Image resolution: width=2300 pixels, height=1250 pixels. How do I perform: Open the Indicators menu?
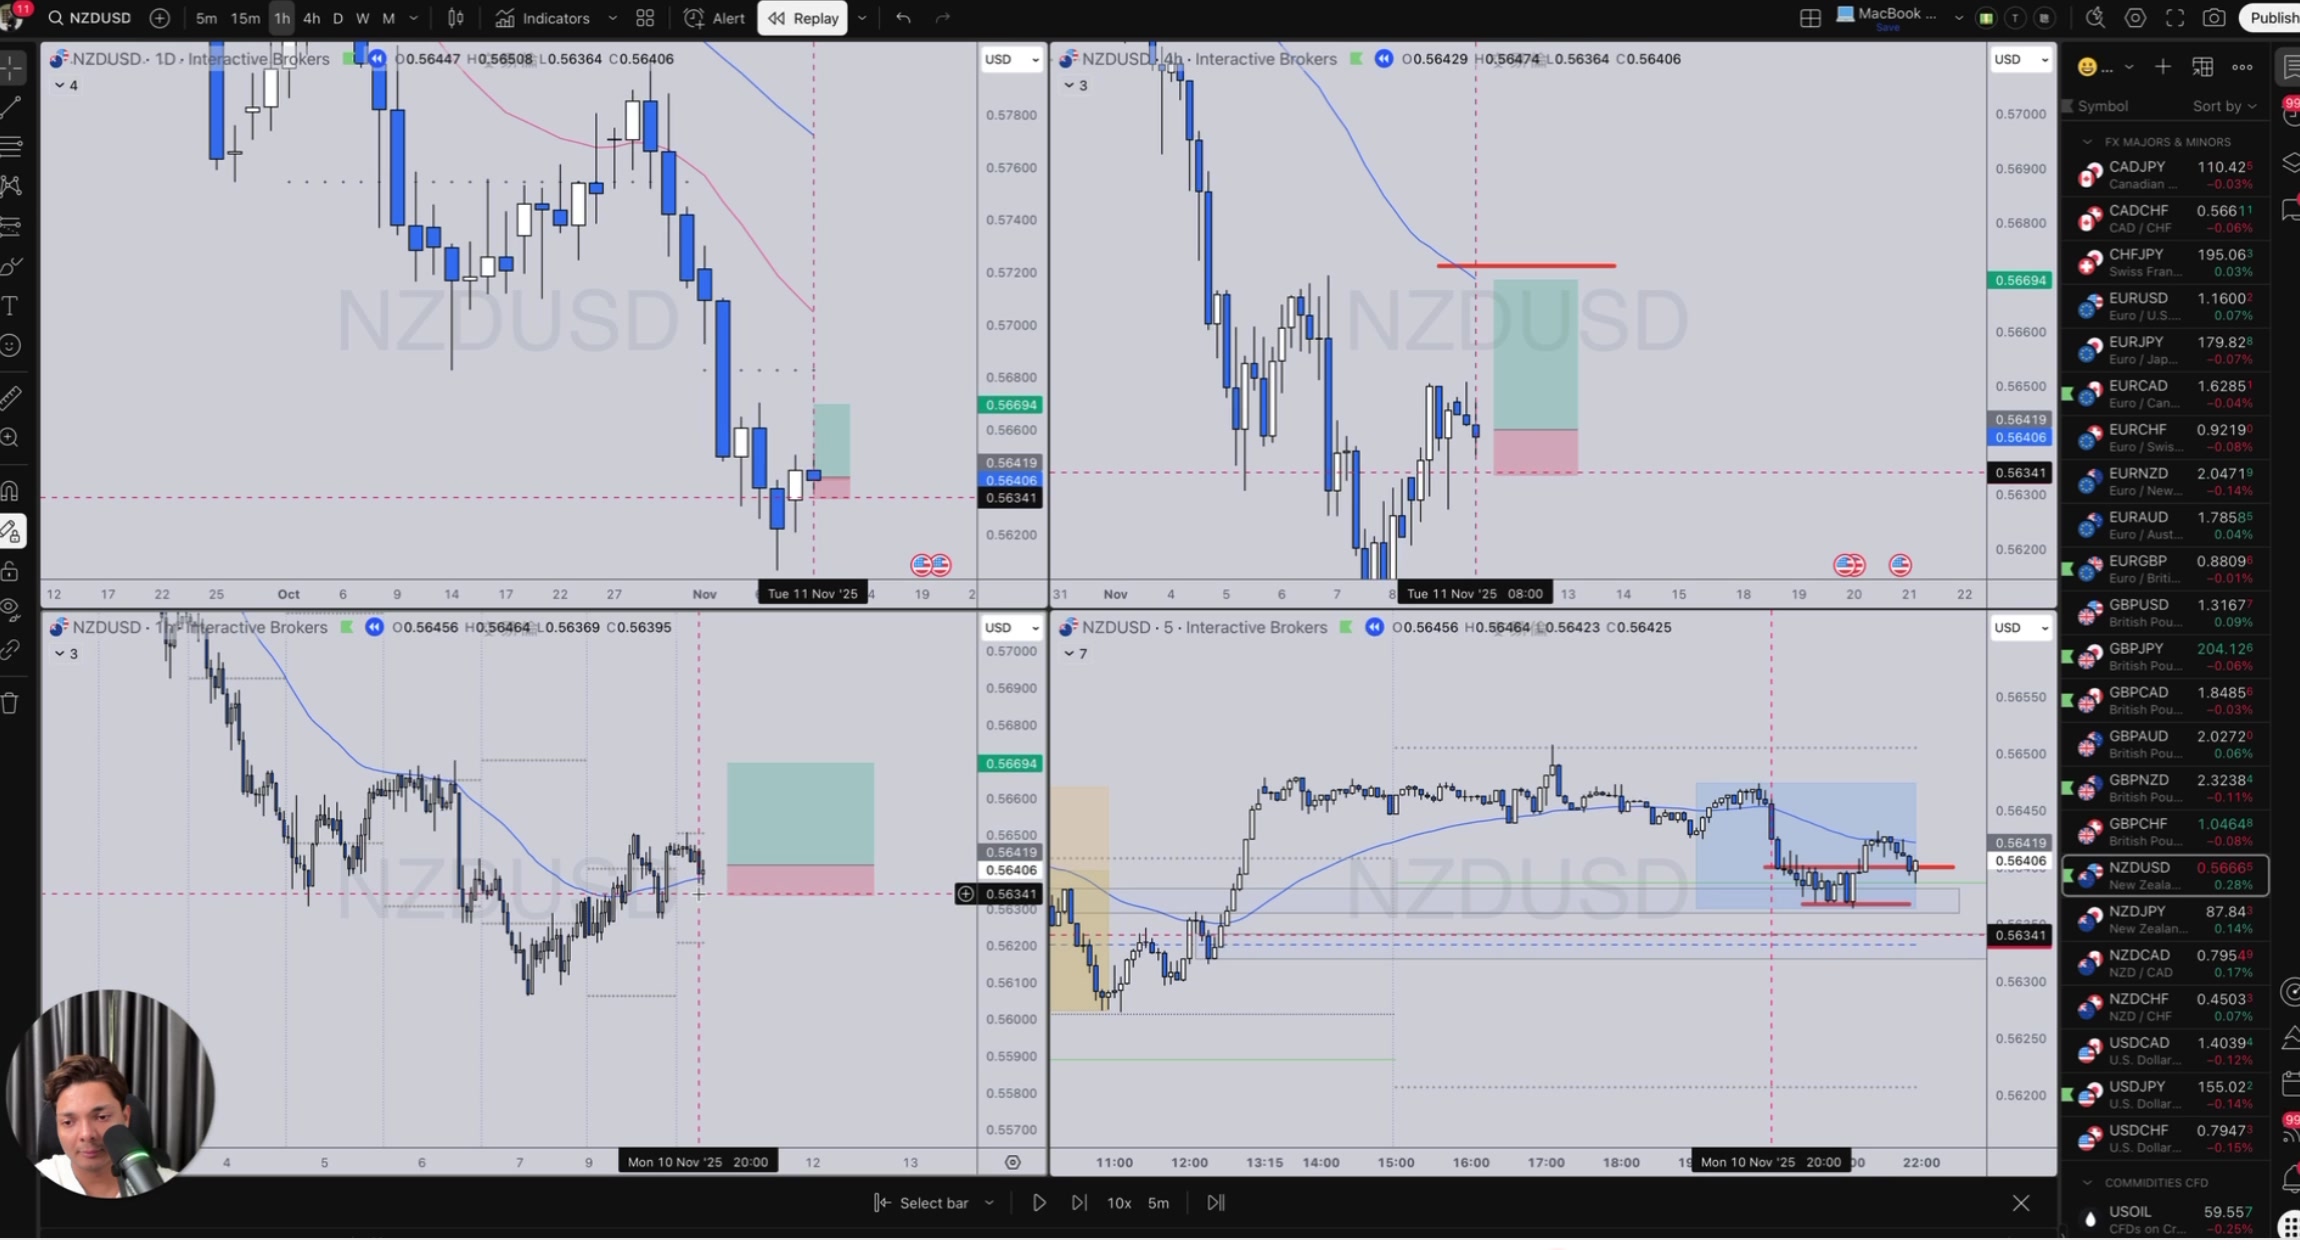coord(543,18)
